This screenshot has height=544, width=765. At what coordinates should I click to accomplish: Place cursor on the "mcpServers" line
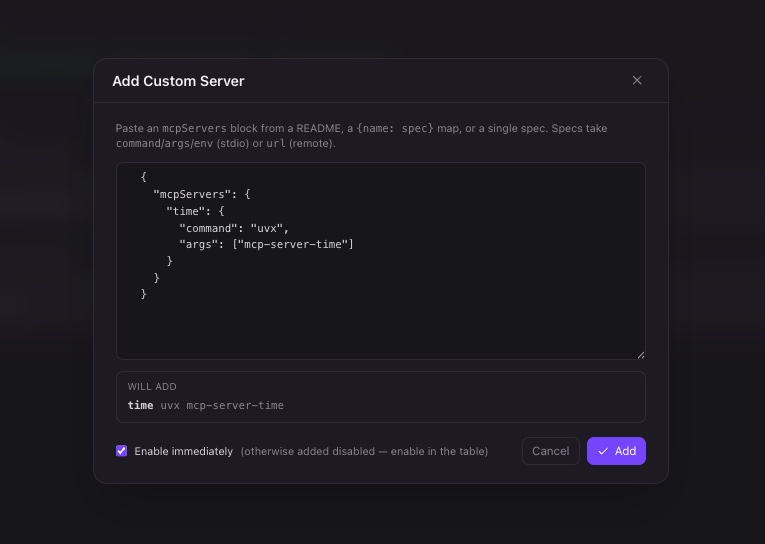pos(201,194)
